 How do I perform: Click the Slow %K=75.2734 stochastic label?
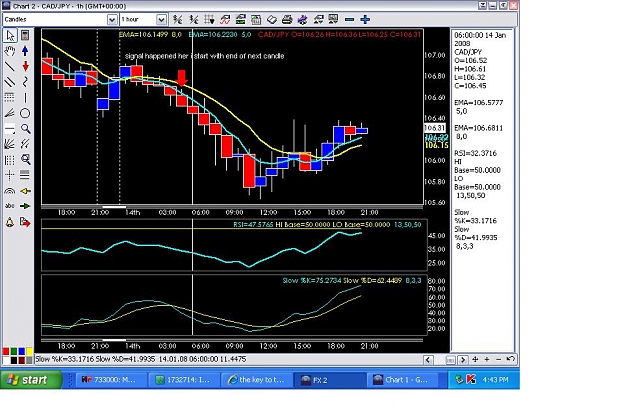tap(311, 281)
